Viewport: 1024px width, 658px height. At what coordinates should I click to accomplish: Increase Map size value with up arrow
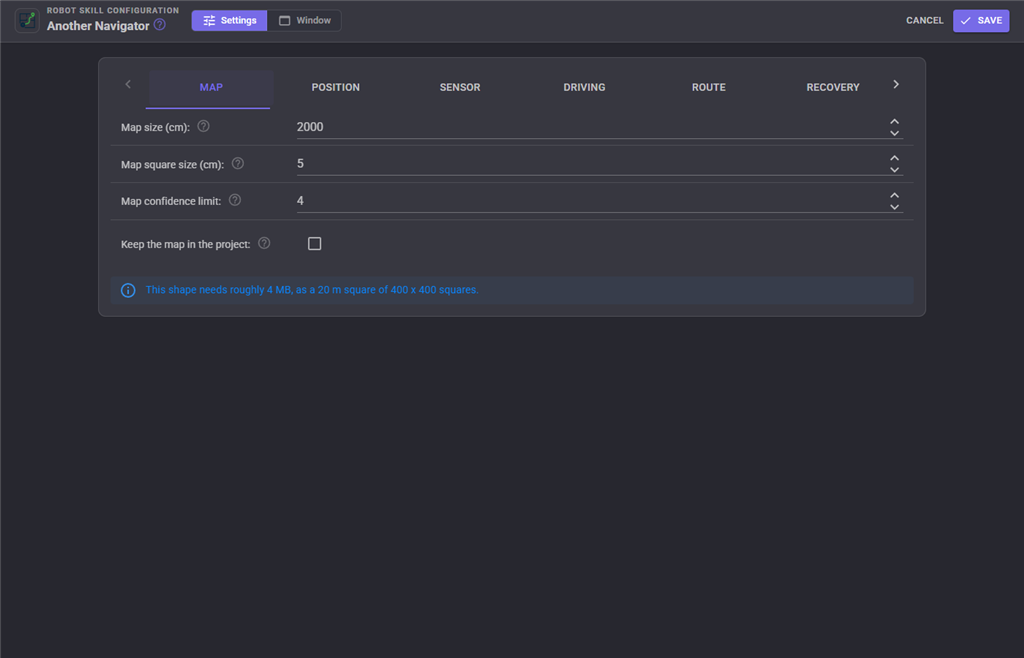coord(895,121)
